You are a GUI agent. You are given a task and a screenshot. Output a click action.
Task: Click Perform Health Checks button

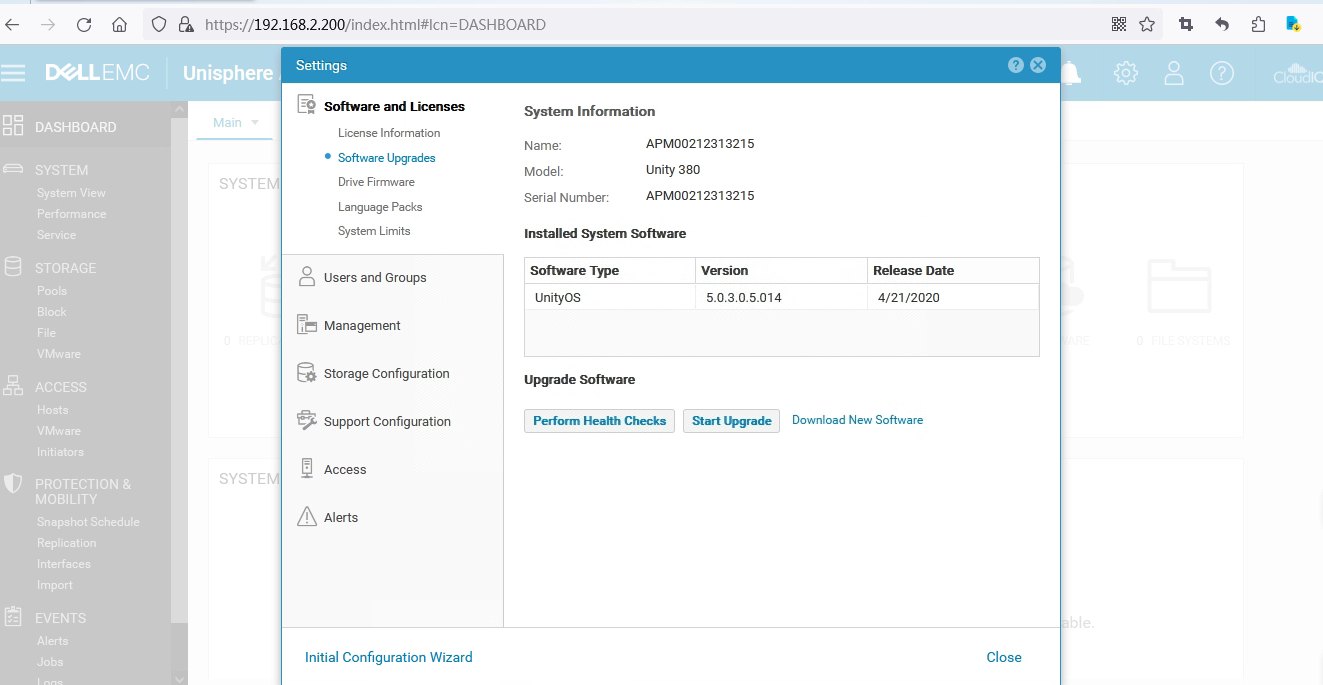click(599, 421)
